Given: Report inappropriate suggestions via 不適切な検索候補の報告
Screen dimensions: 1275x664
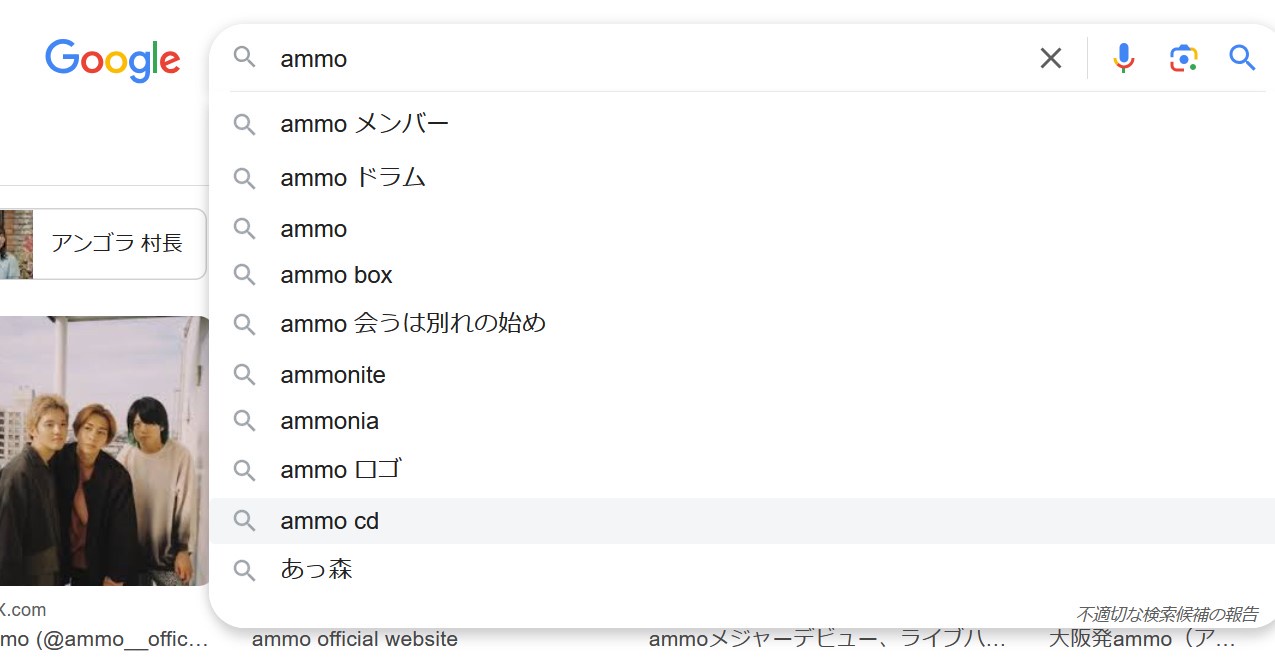Looking at the screenshot, I should coord(1167,614).
